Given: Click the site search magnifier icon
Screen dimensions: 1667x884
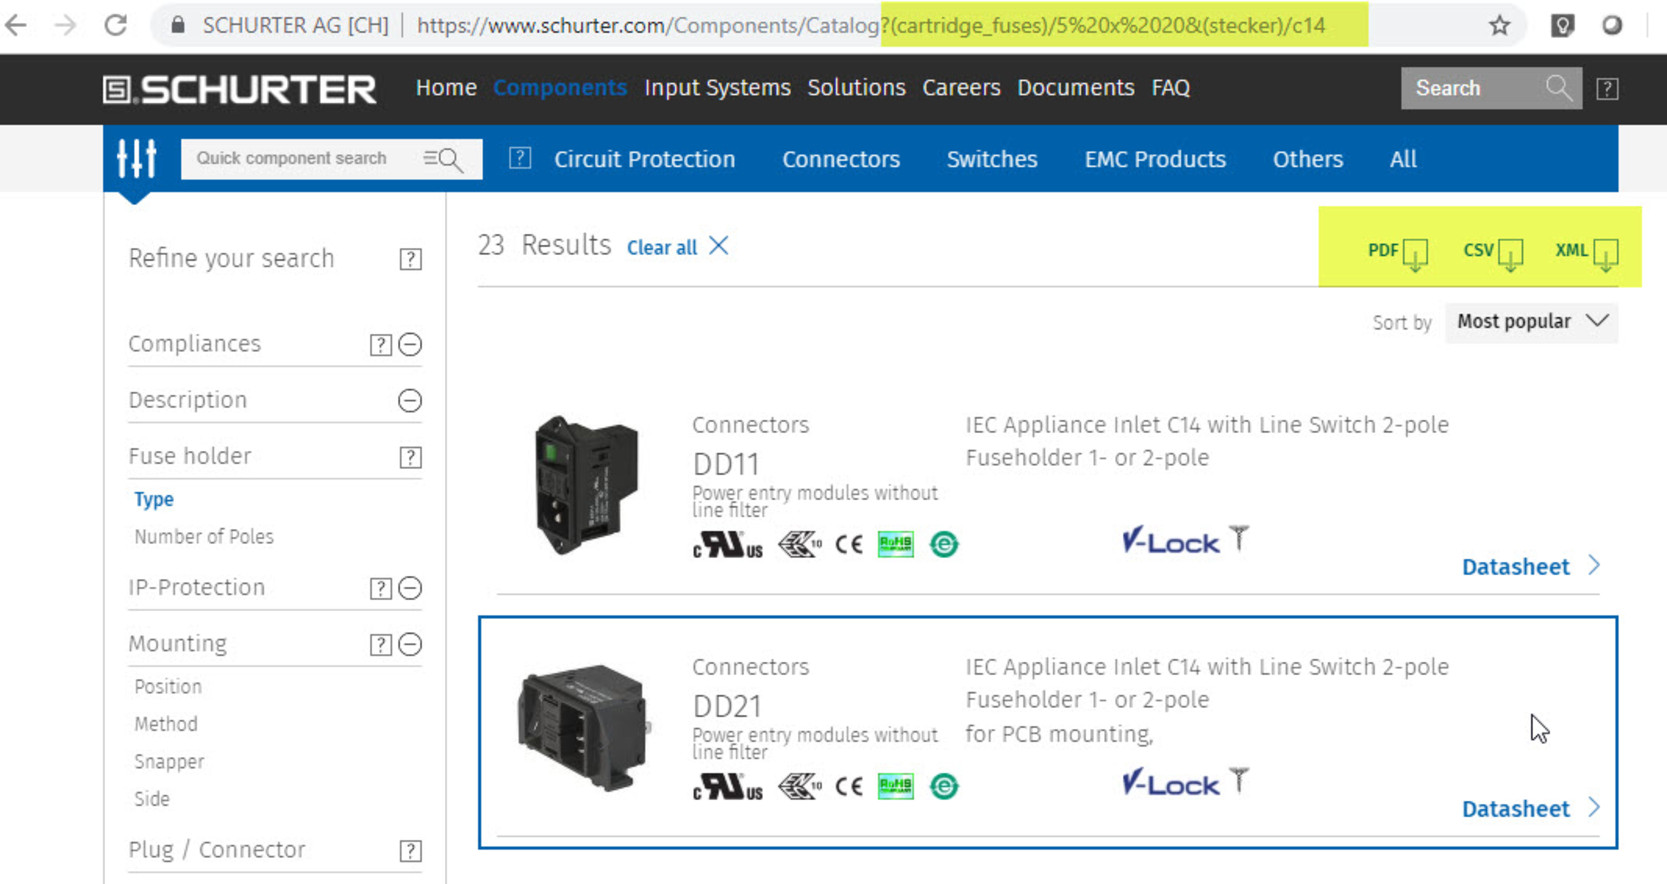Looking at the screenshot, I should point(1558,88).
